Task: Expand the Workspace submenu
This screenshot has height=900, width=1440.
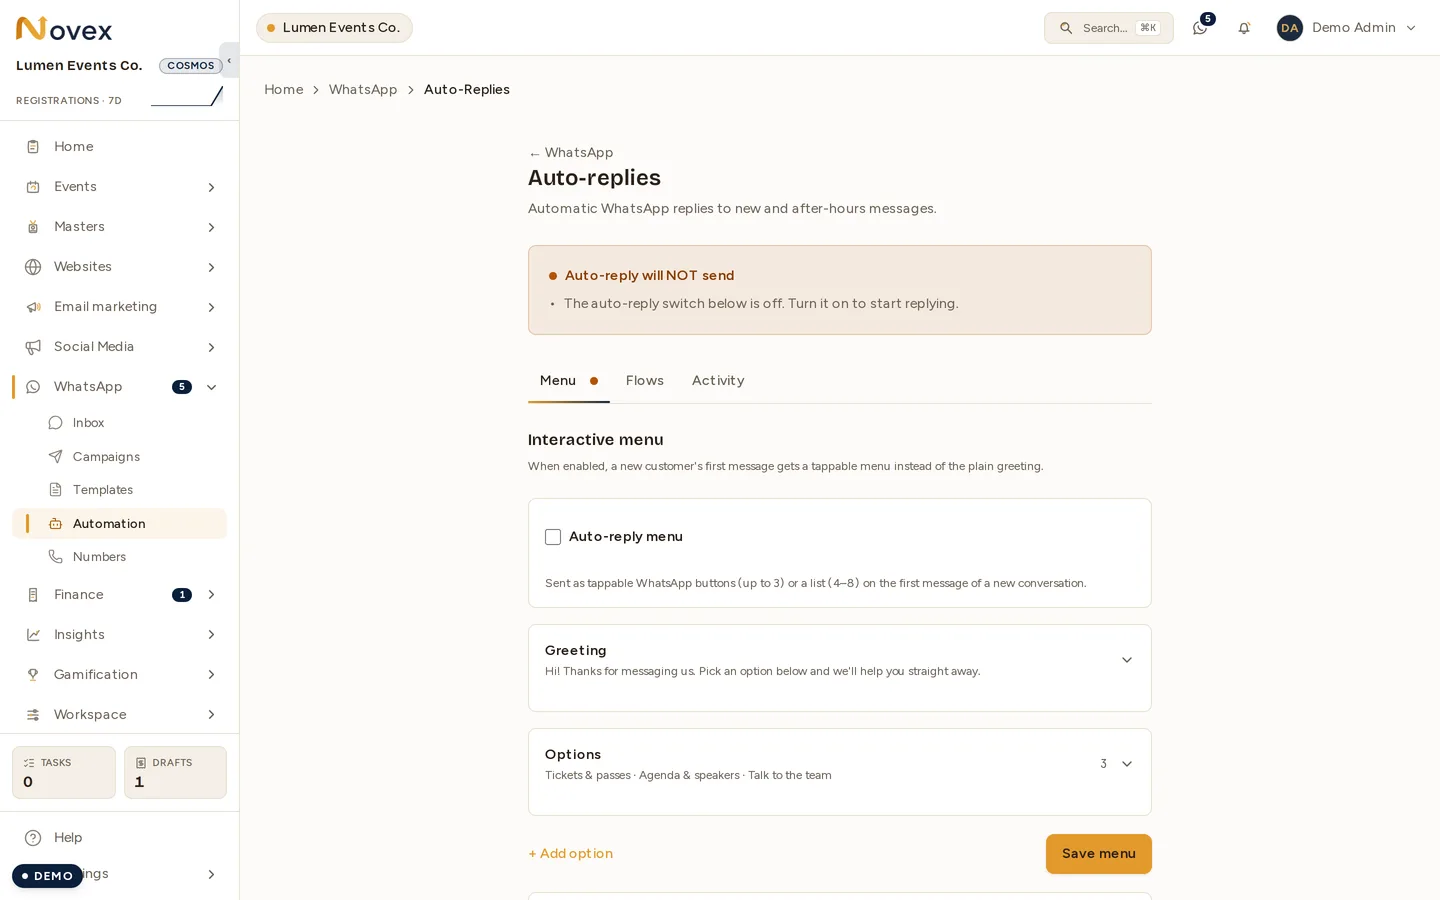Action: pyautogui.click(x=211, y=715)
